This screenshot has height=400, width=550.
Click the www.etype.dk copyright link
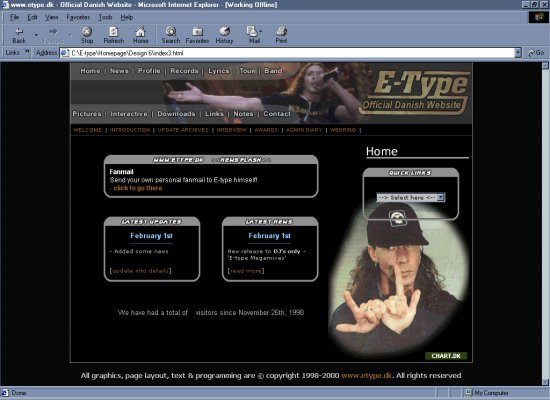coord(366,376)
